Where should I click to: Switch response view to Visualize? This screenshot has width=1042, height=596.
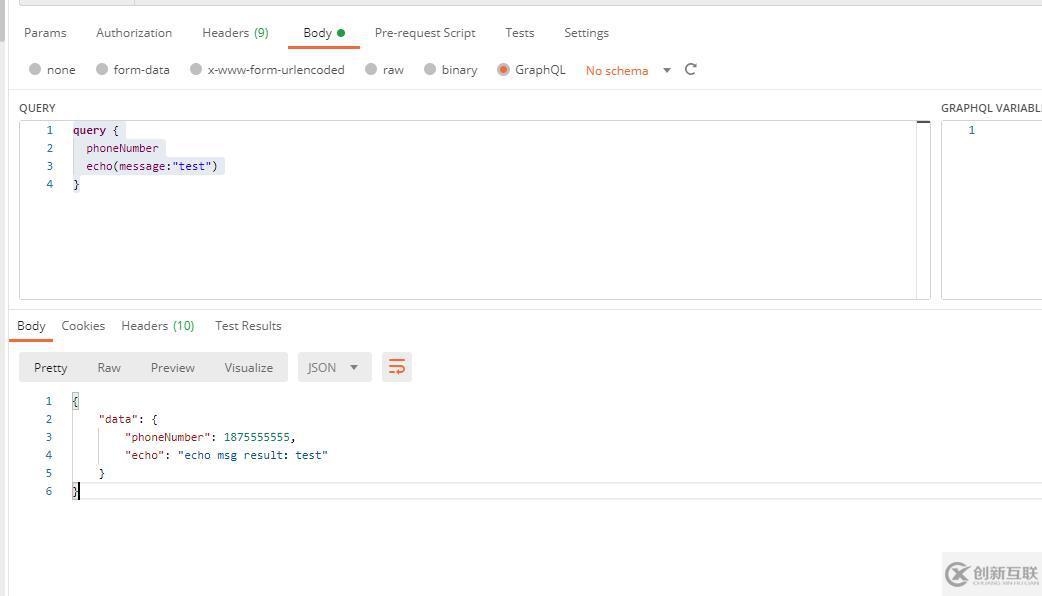click(x=249, y=367)
